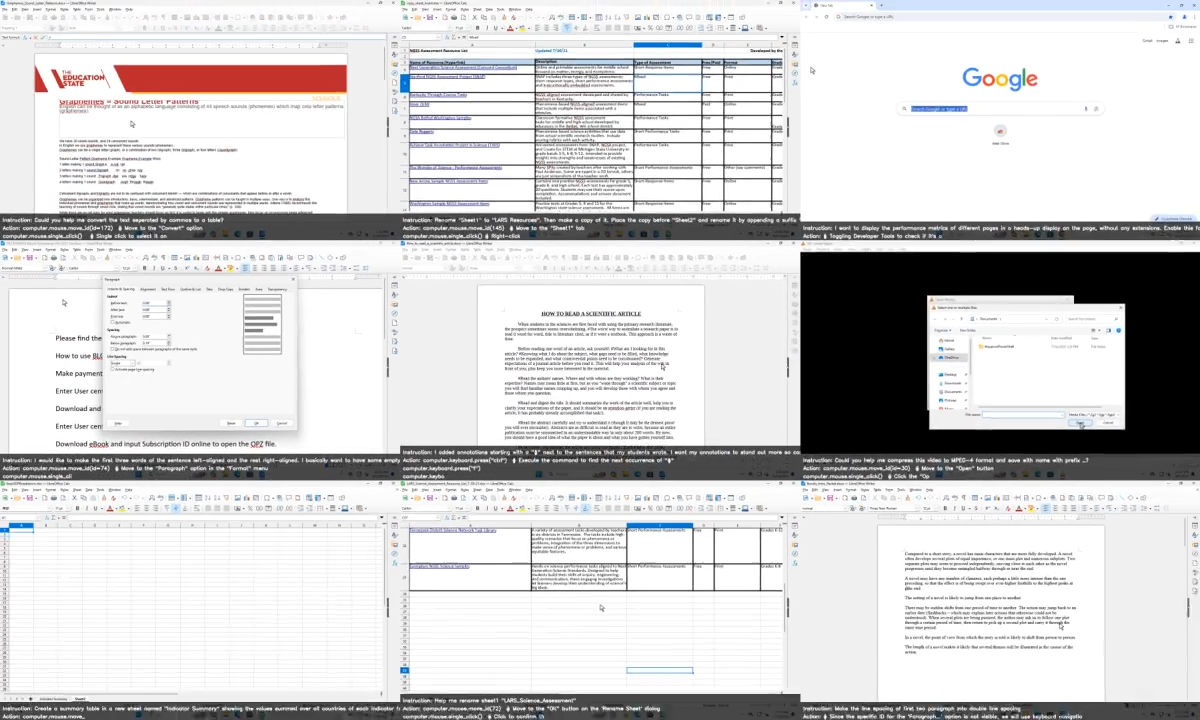Switch to the Alignment tab in Paragraph dialog

pos(148,289)
